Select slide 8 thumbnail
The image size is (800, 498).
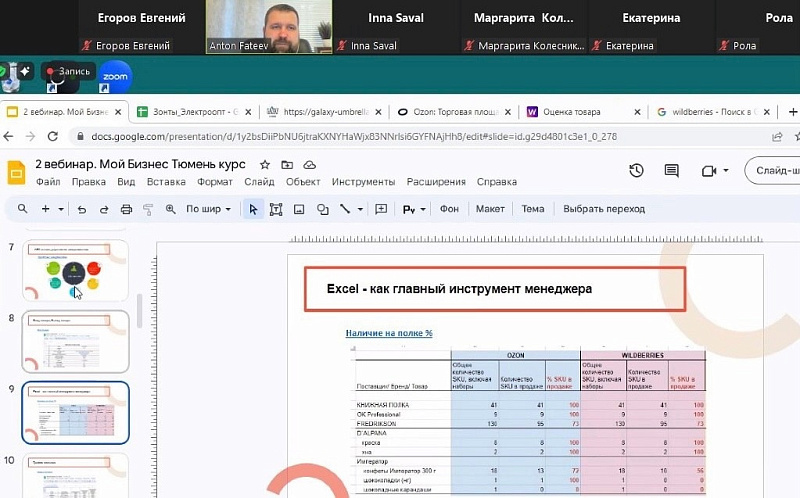coord(76,341)
